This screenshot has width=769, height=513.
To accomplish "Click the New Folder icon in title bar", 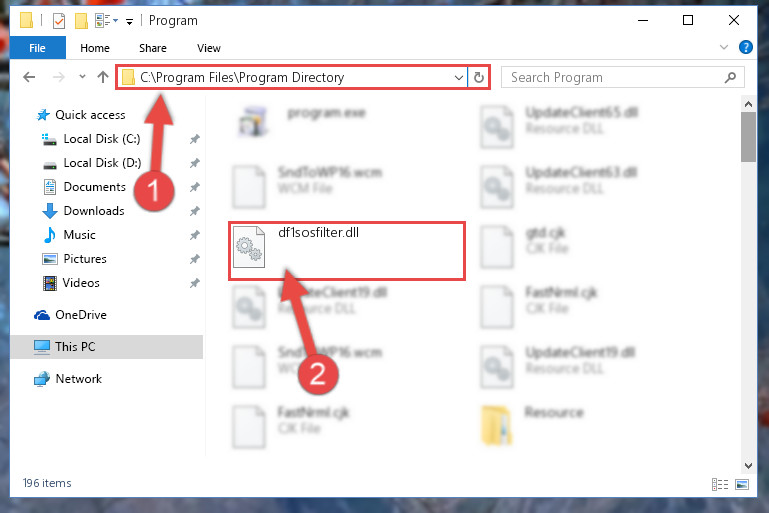I will pos(81,21).
